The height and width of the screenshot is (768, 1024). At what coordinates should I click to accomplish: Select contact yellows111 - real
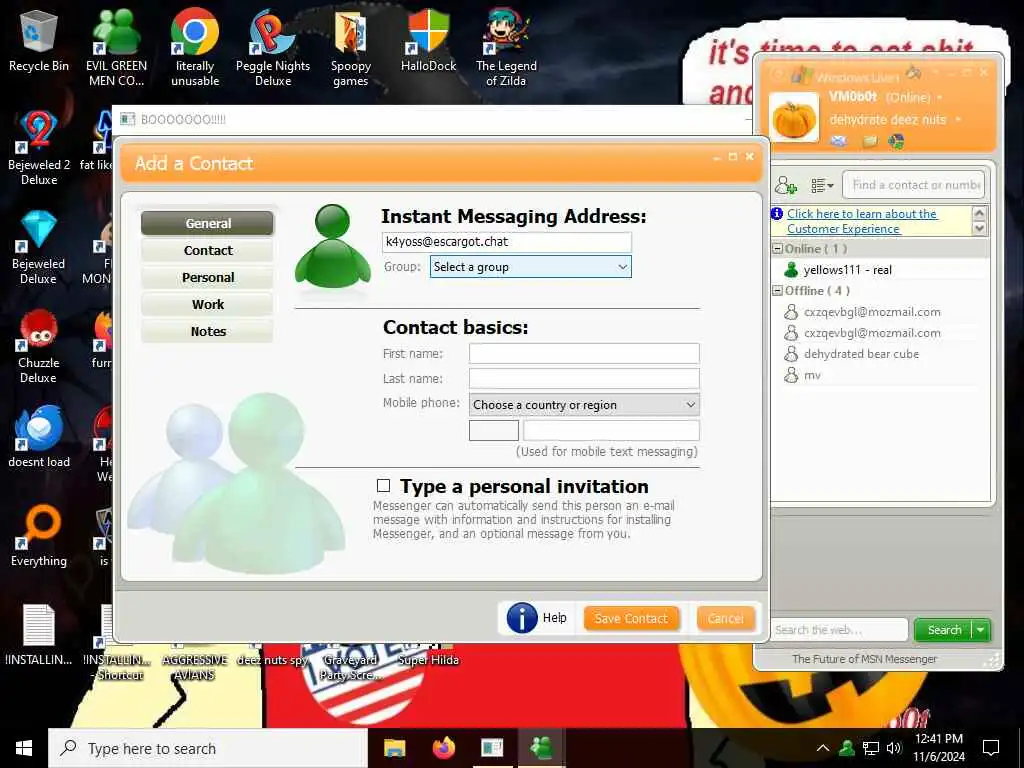(x=847, y=270)
